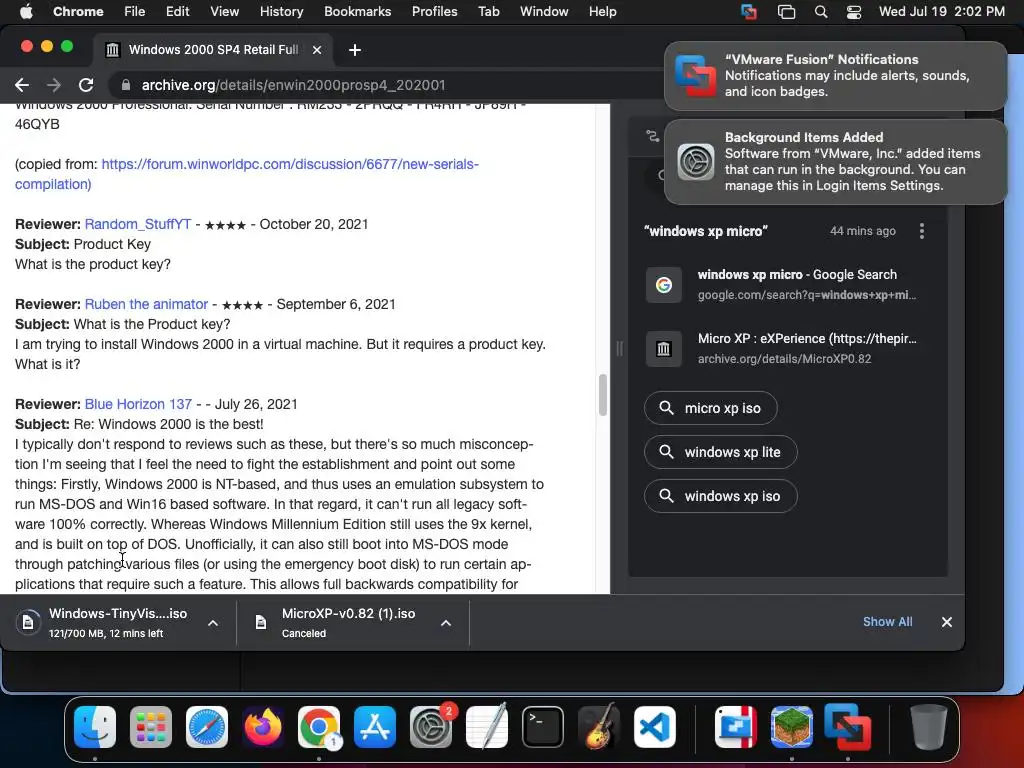1024x768 pixels.
Task: Open reviewer Random_StuffYT profile
Action: (138, 224)
